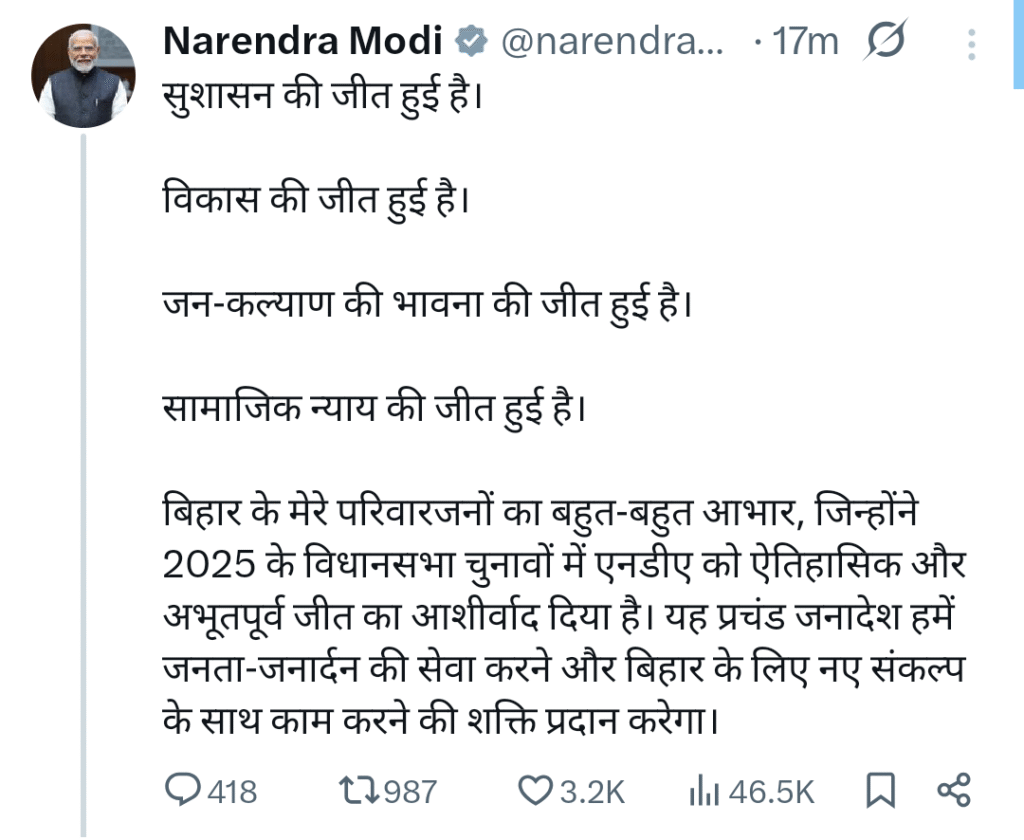Image resolution: width=1024 pixels, height=840 pixels.
Task: Like the post with the heart icon
Action: [x=535, y=791]
